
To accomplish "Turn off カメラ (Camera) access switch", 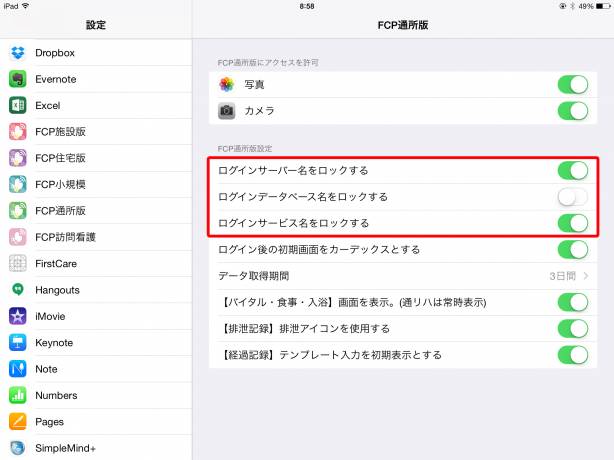I will (572, 111).
